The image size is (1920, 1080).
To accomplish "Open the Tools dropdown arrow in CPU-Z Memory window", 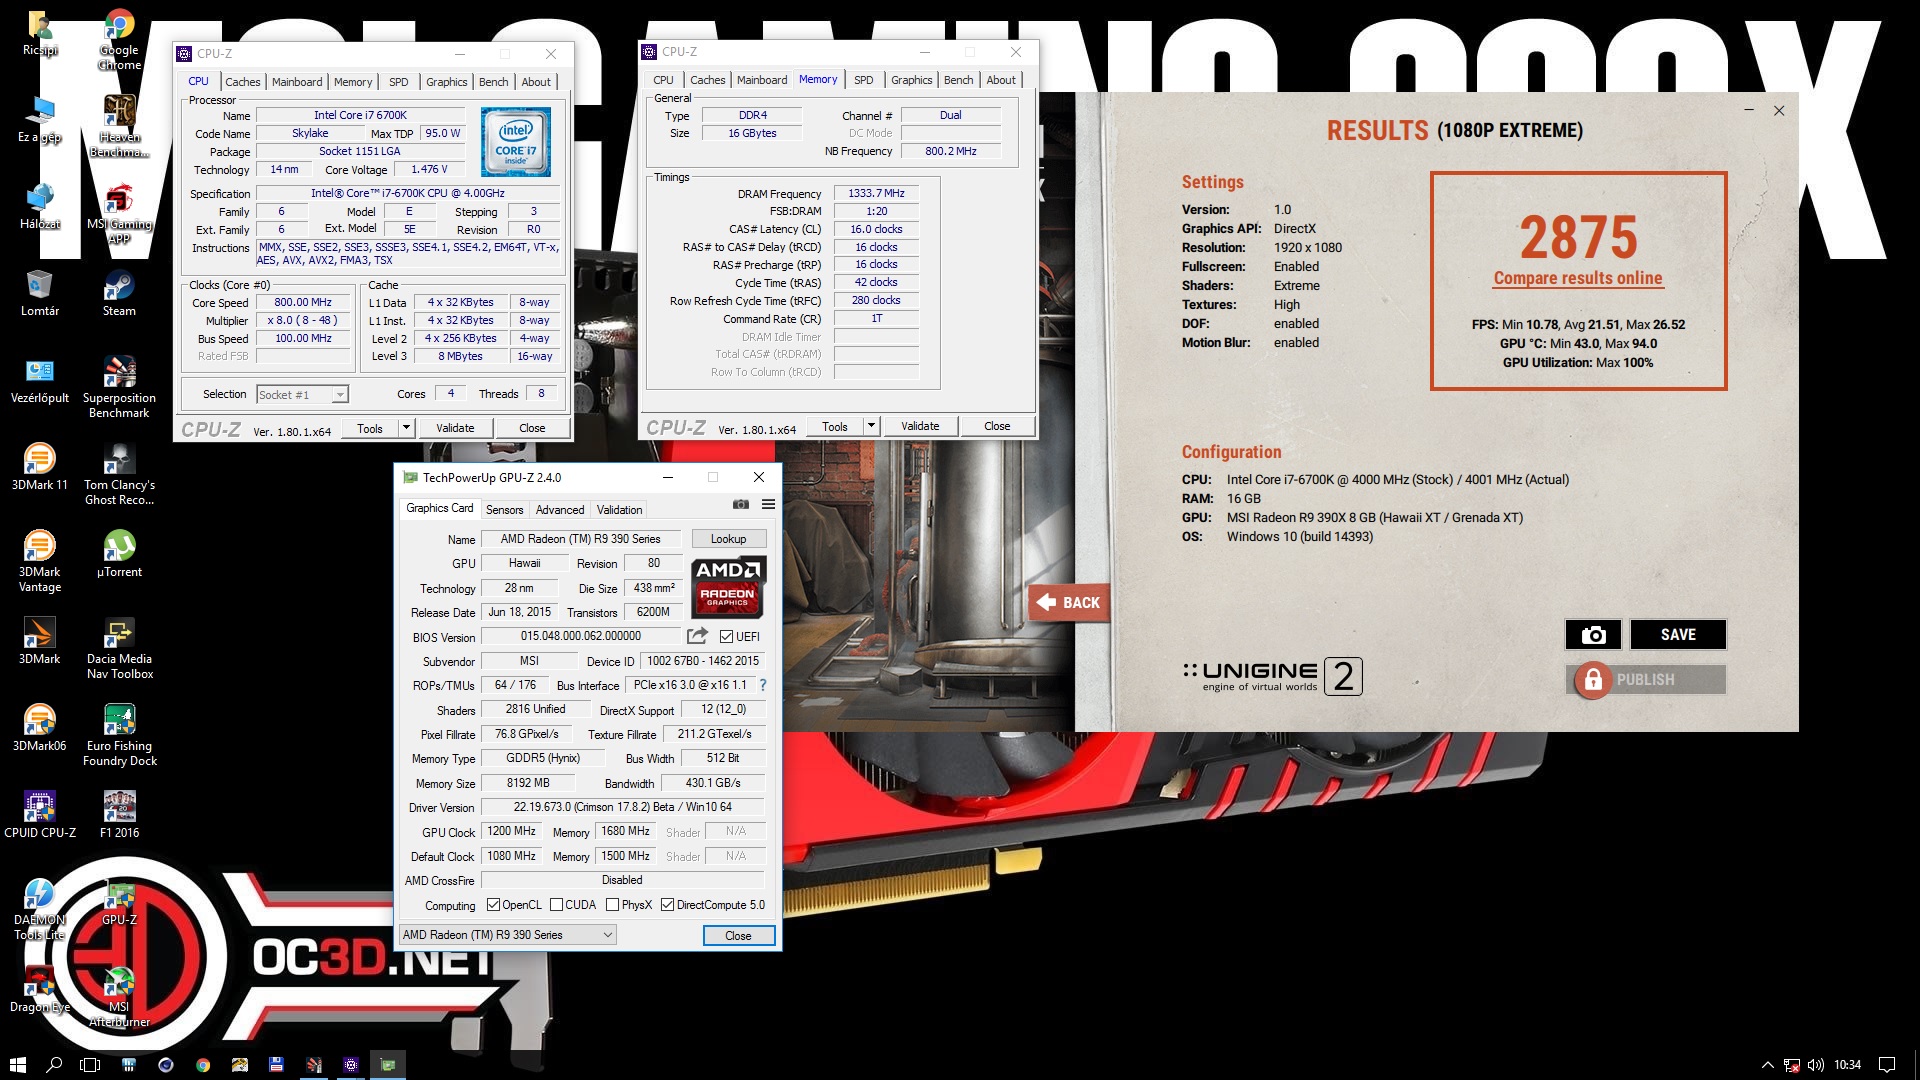I will [871, 426].
